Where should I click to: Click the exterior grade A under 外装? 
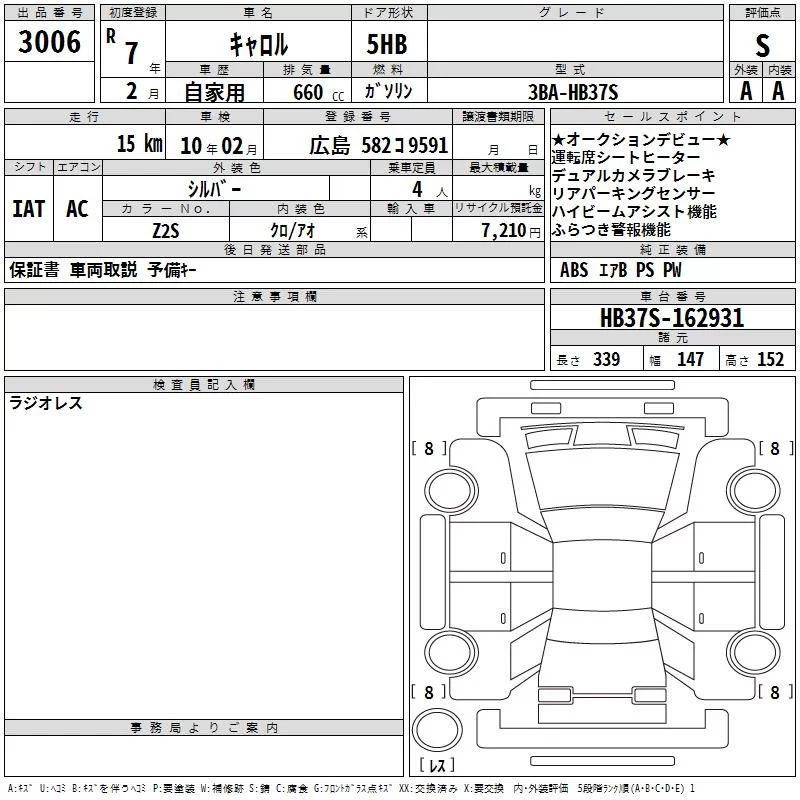pos(746,91)
